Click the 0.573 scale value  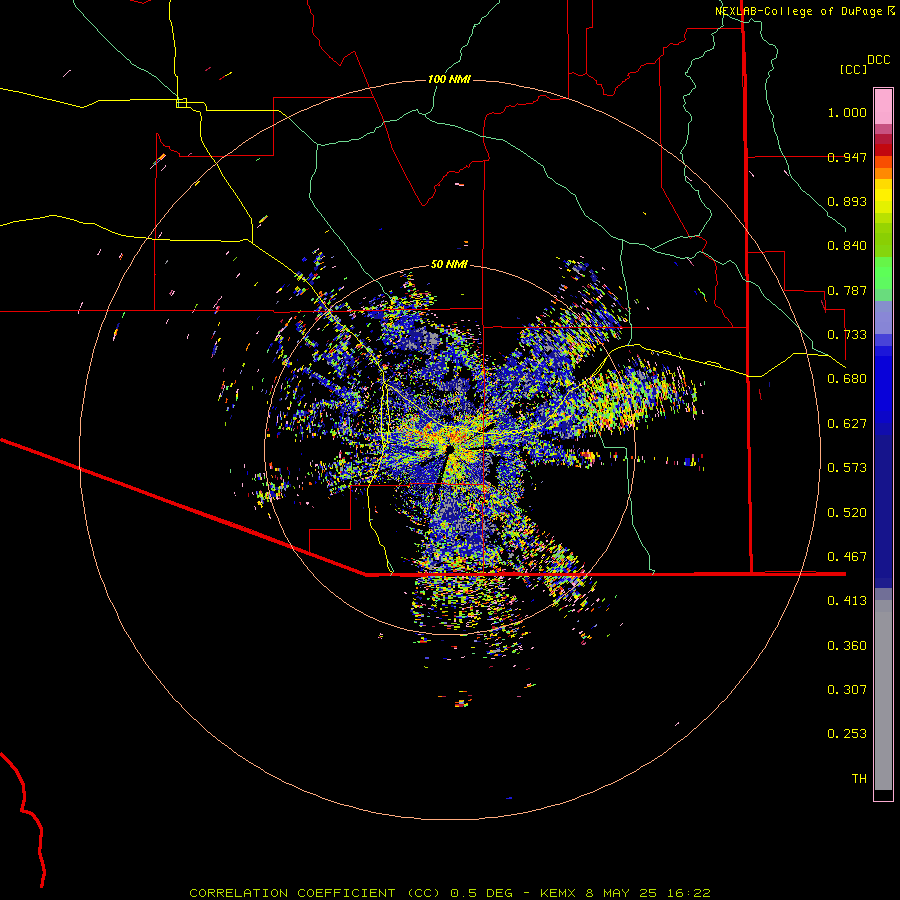pyautogui.click(x=847, y=468)
